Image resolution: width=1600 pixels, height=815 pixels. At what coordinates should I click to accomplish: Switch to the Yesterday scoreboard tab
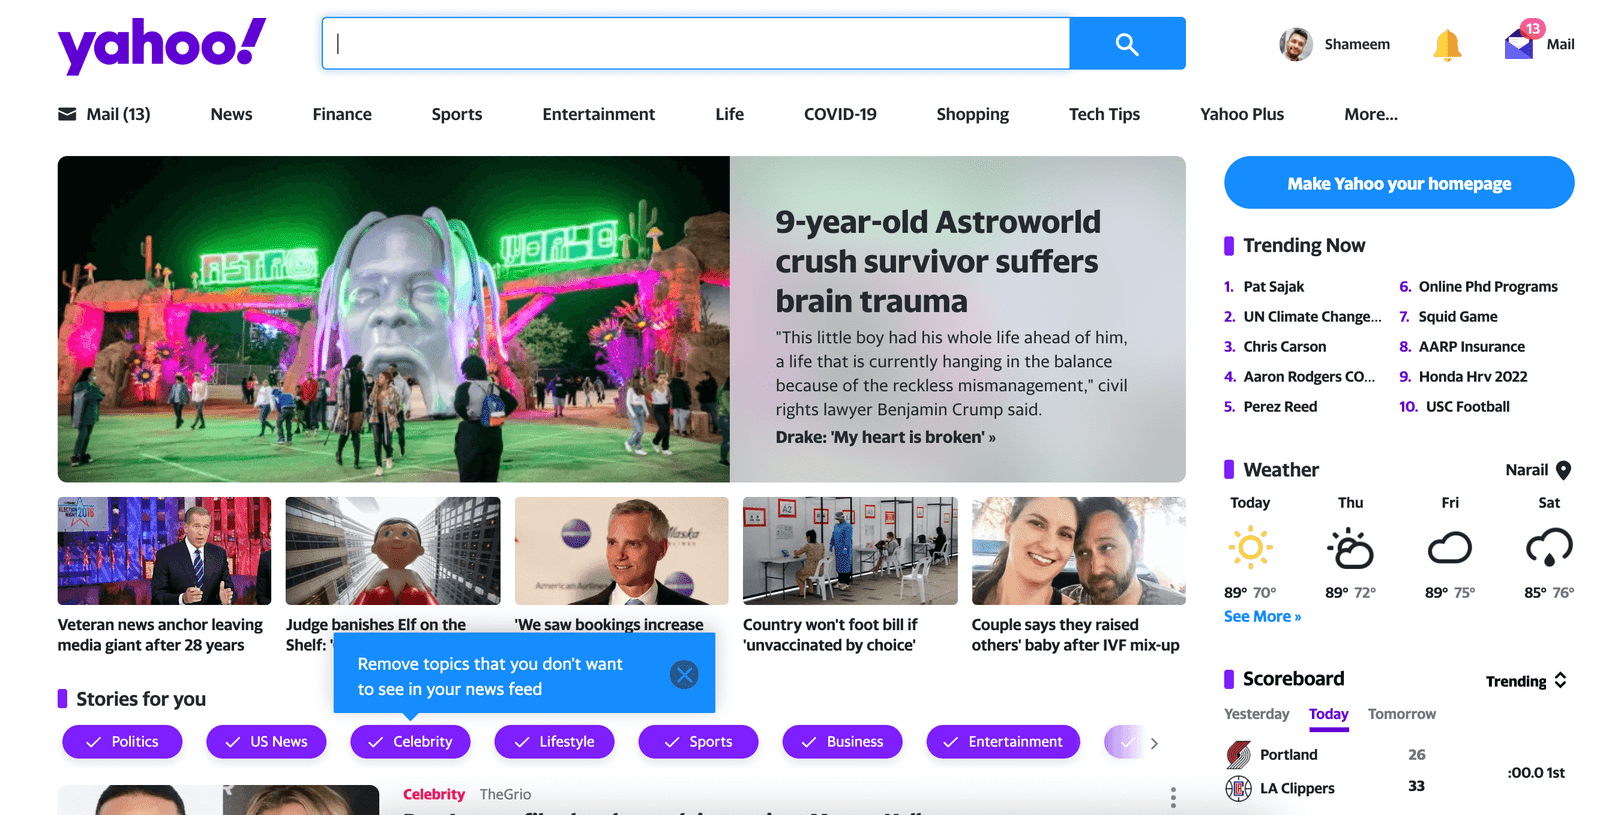[1256, 714]
